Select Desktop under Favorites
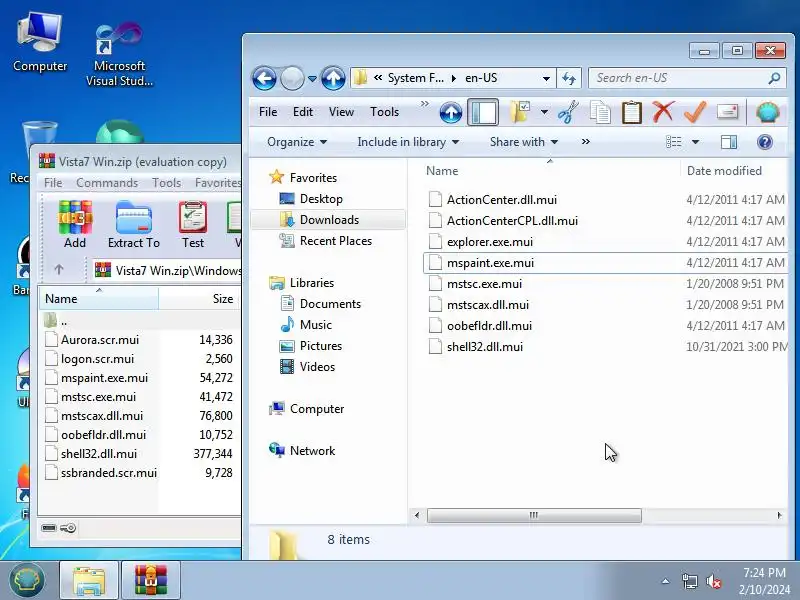Screen dimensions: 800x600 pyautogui.click(x=321, y=198)
